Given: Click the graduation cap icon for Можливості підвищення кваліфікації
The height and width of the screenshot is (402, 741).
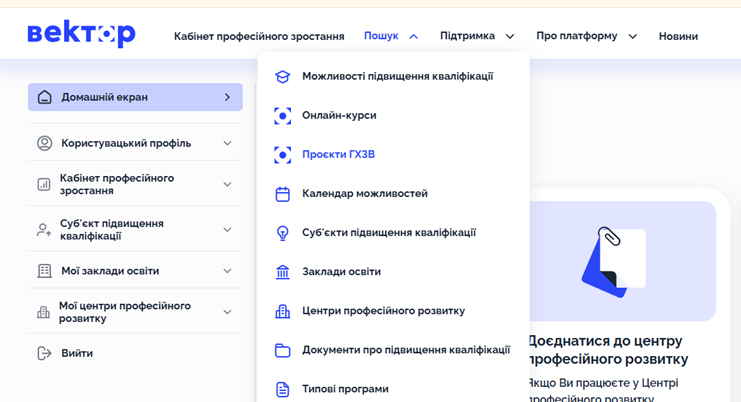Looking at the screenshot, I should tap(283, 77).
